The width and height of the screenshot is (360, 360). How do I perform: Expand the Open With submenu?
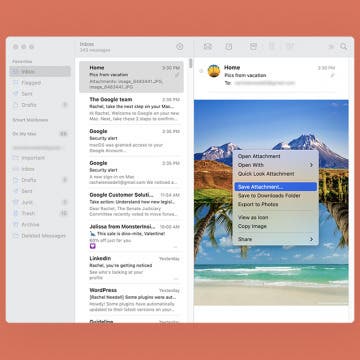tap(275, 165)
